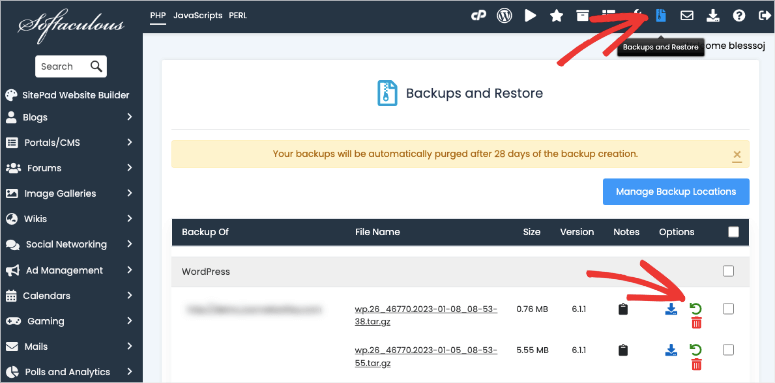
Task: Expand the Image Galleries chevron
Action: pyautogui.click(x=129, y=193)
